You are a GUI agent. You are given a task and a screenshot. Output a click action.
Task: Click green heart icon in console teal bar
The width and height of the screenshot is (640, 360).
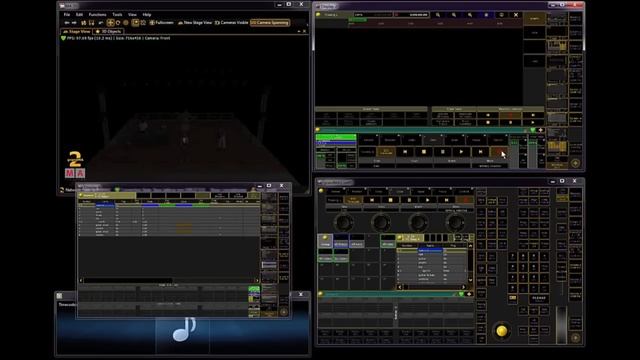[x=461, y=294]
